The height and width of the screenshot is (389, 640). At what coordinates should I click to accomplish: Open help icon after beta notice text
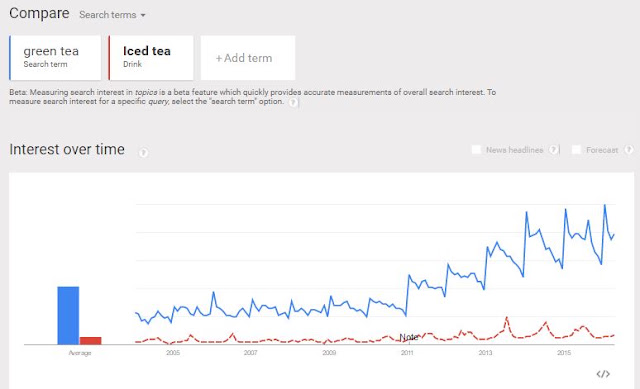tap(293, 102)
